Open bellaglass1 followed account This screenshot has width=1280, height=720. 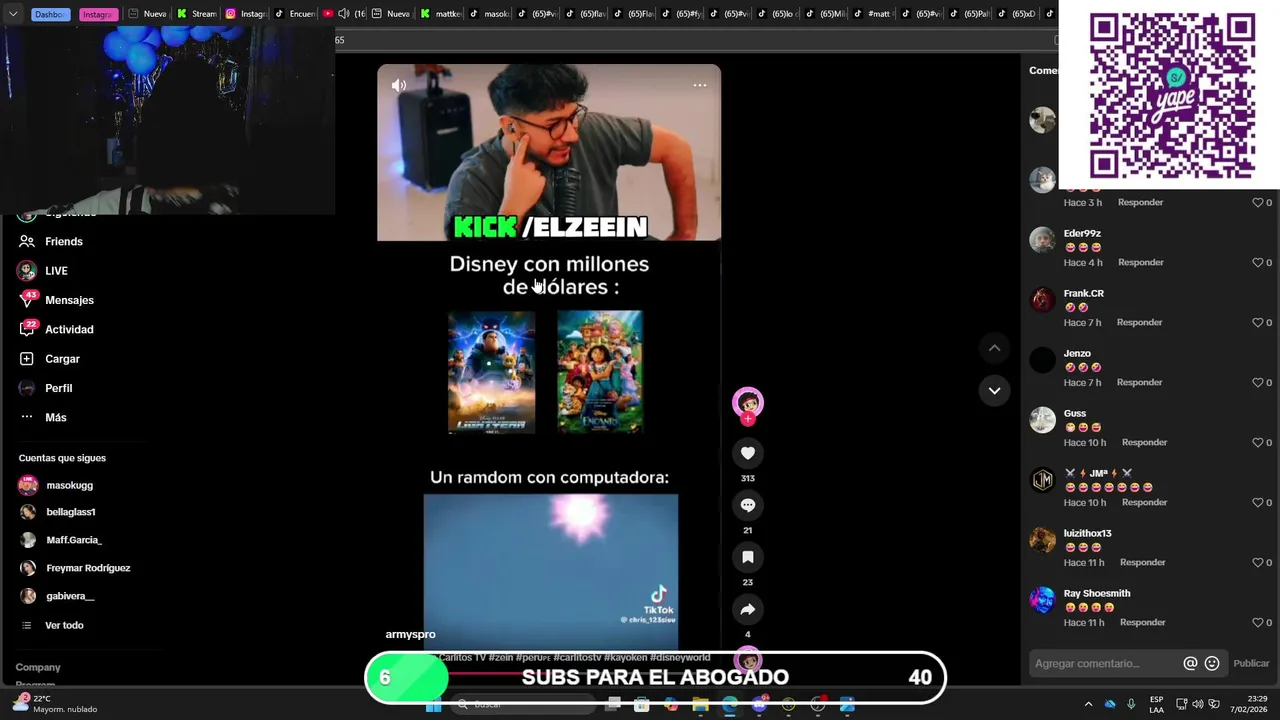pyautogui.click(x=58, y=512)
